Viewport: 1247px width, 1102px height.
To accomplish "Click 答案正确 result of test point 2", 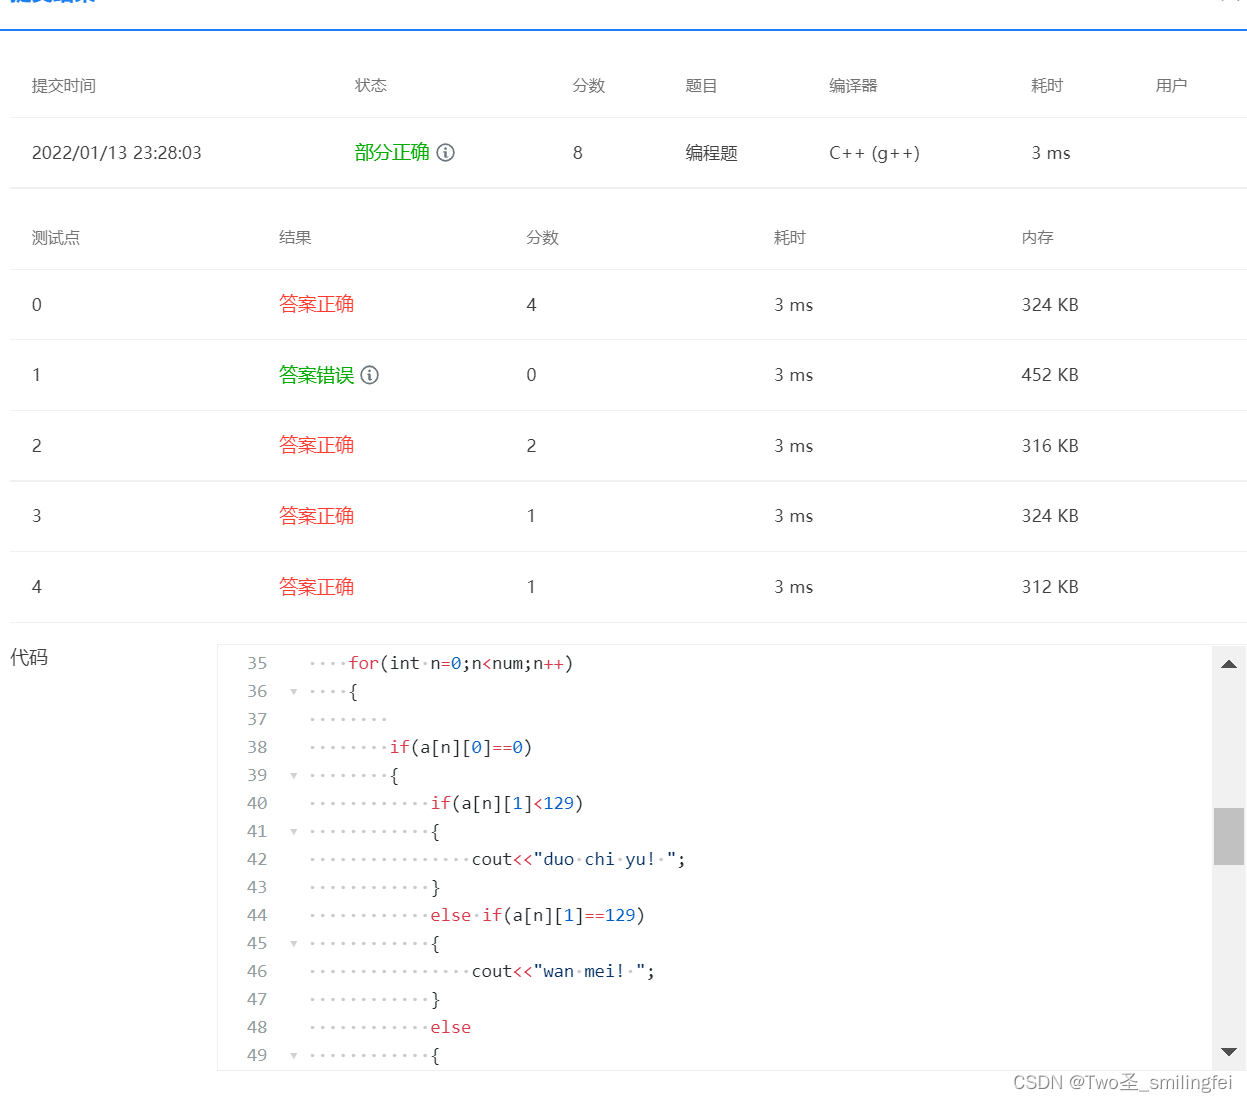I will coord(316,445).
